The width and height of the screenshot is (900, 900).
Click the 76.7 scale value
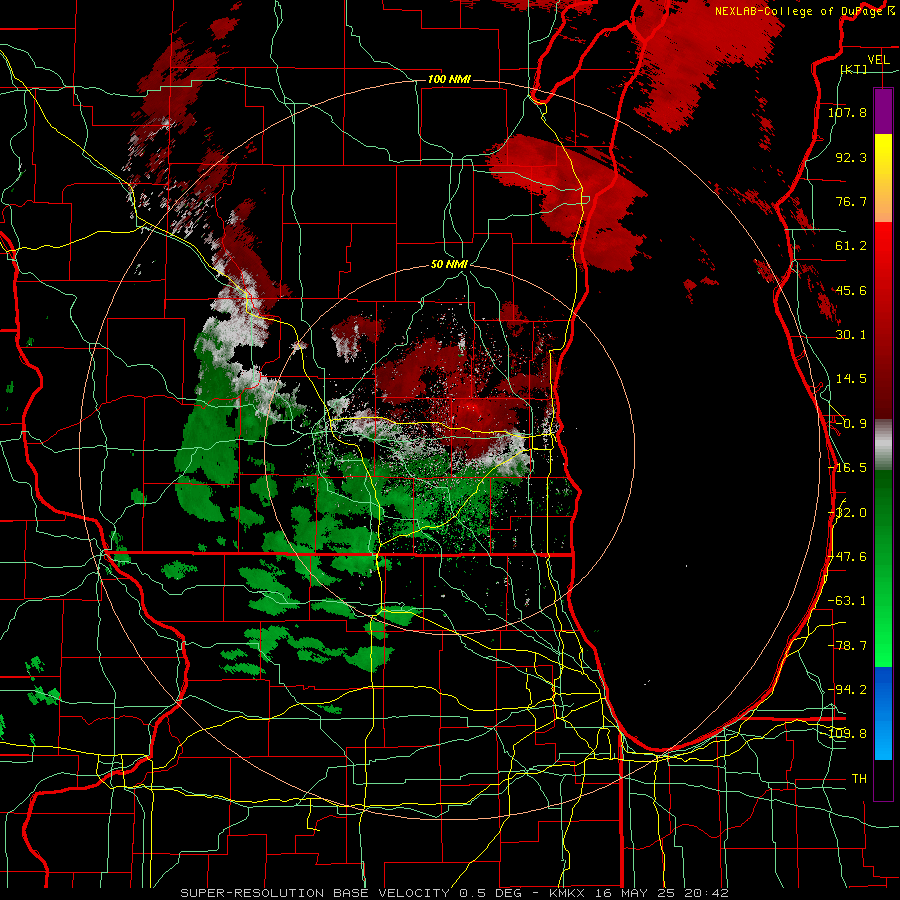[x=851, y=201]
